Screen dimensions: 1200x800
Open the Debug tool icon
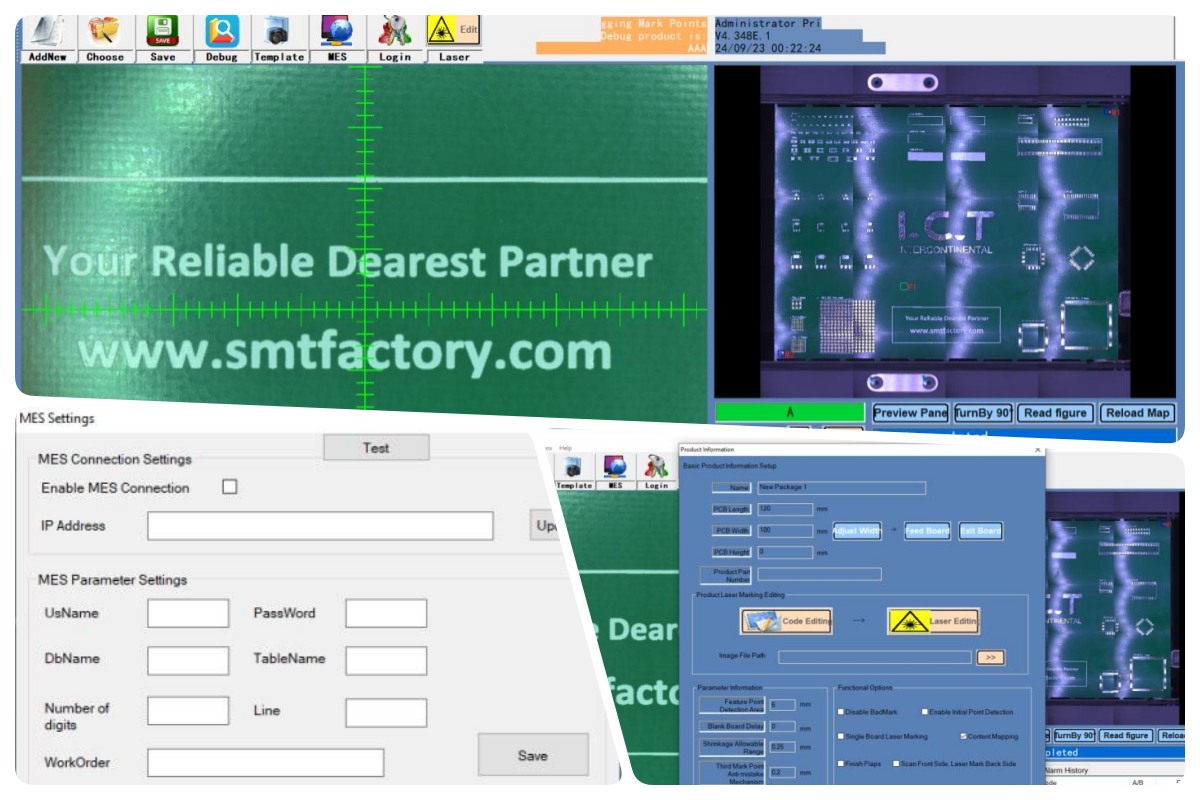click(221, 37)
